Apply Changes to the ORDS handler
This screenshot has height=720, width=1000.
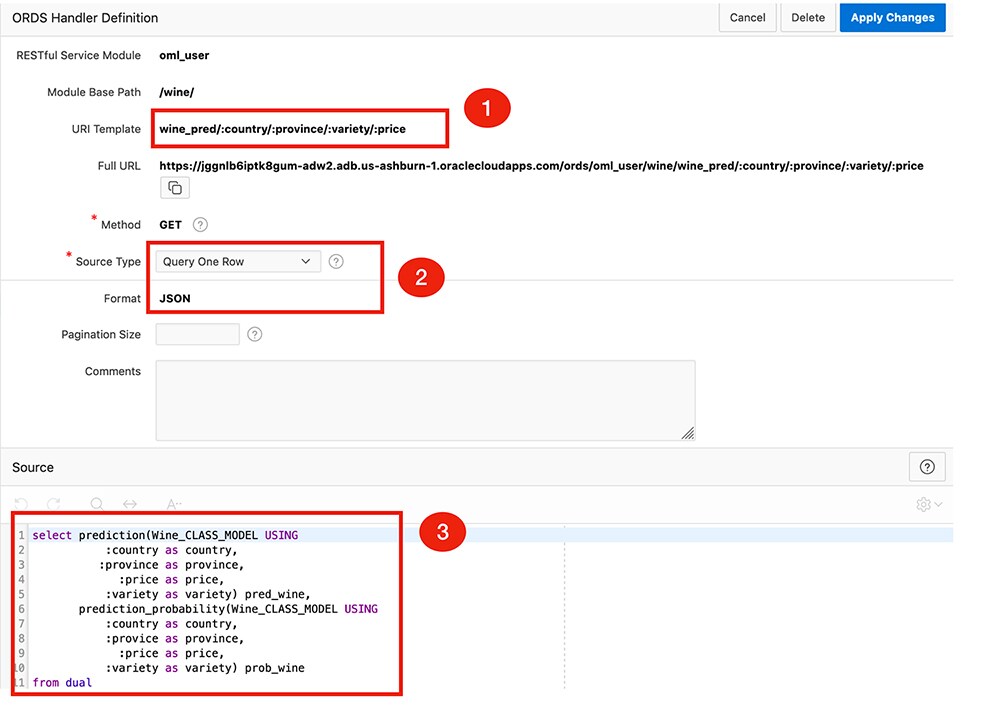point(892,17)
